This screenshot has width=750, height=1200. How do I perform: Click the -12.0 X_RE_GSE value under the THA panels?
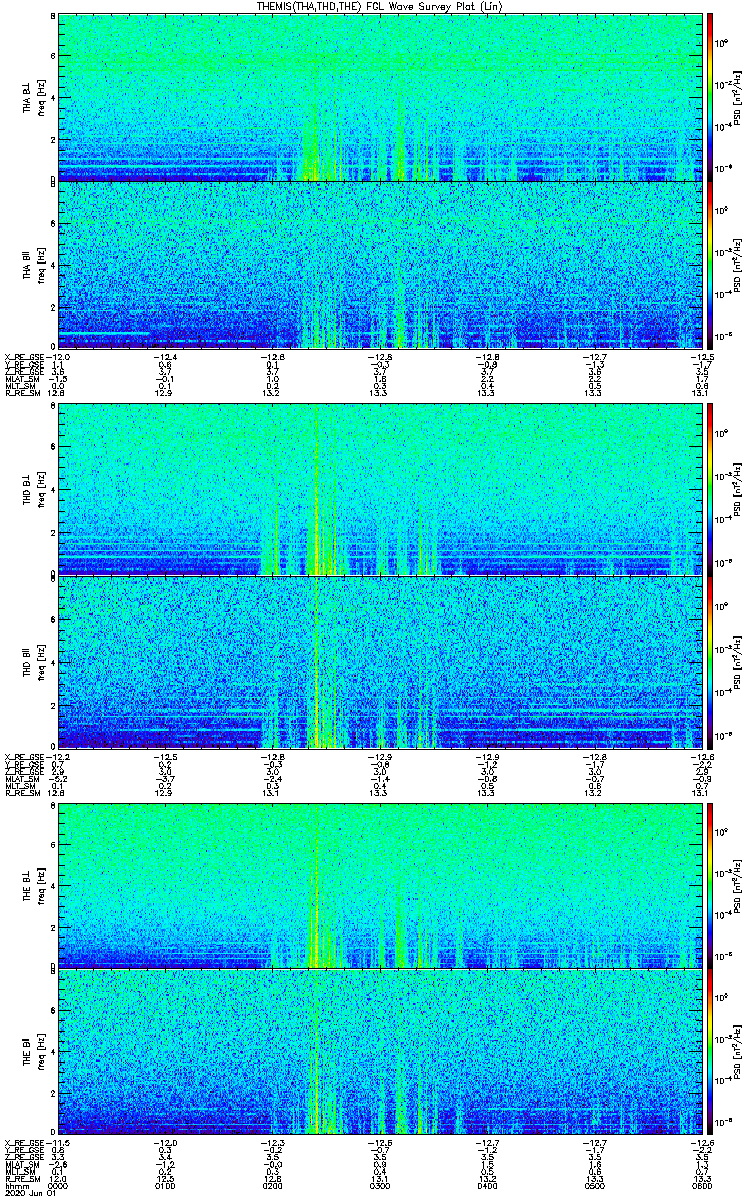click(x=58, y=356)
